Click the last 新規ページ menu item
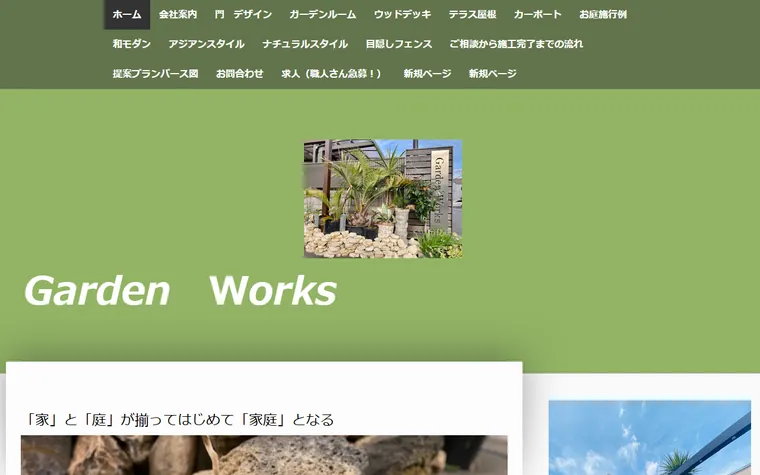760x475 pixels. [x=493, y=74]
